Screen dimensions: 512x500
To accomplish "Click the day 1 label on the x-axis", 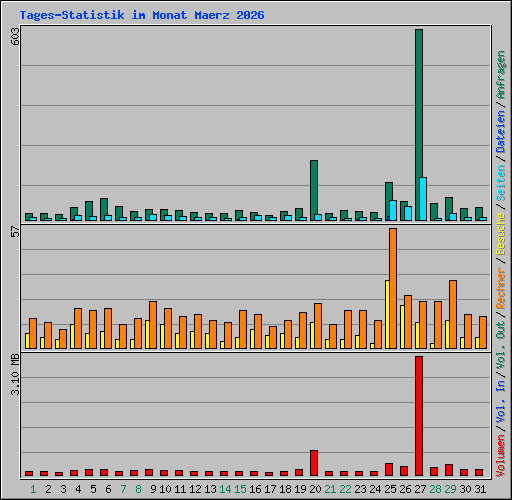I will (33, 489).
